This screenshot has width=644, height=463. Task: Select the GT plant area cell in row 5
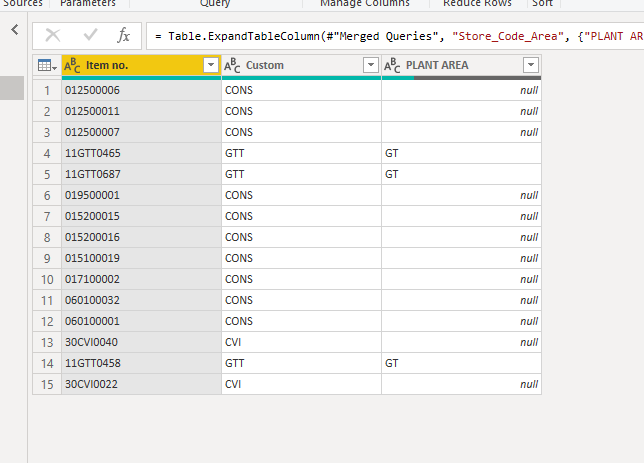(x=461, y=174)
